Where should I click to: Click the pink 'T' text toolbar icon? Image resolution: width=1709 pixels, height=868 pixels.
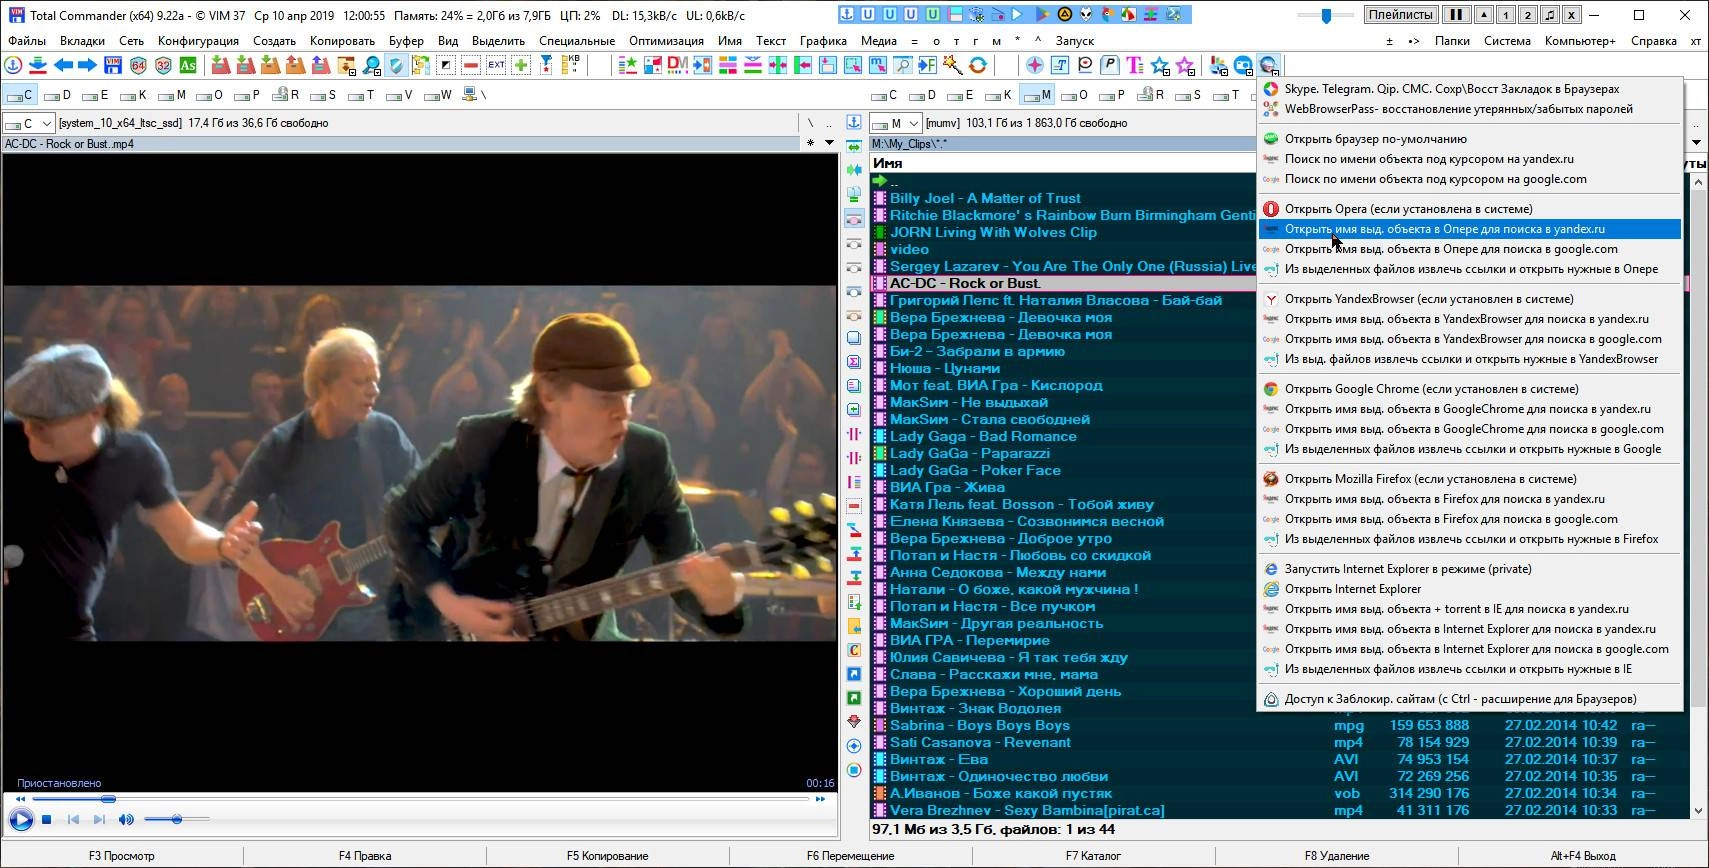(1134, 66)
